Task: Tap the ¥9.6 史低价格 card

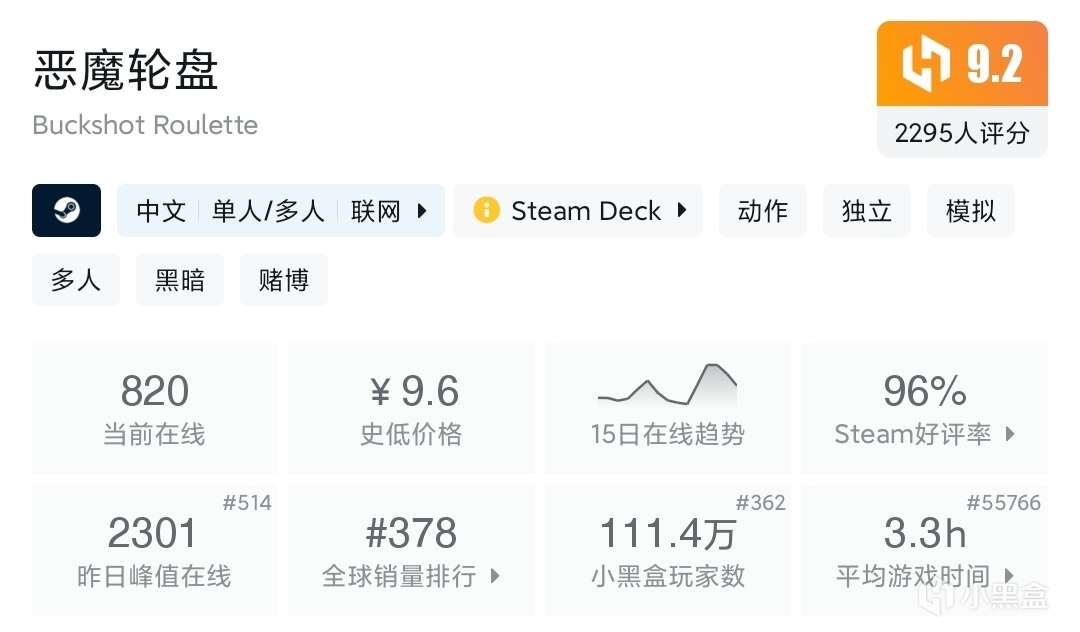Action: 410,408
